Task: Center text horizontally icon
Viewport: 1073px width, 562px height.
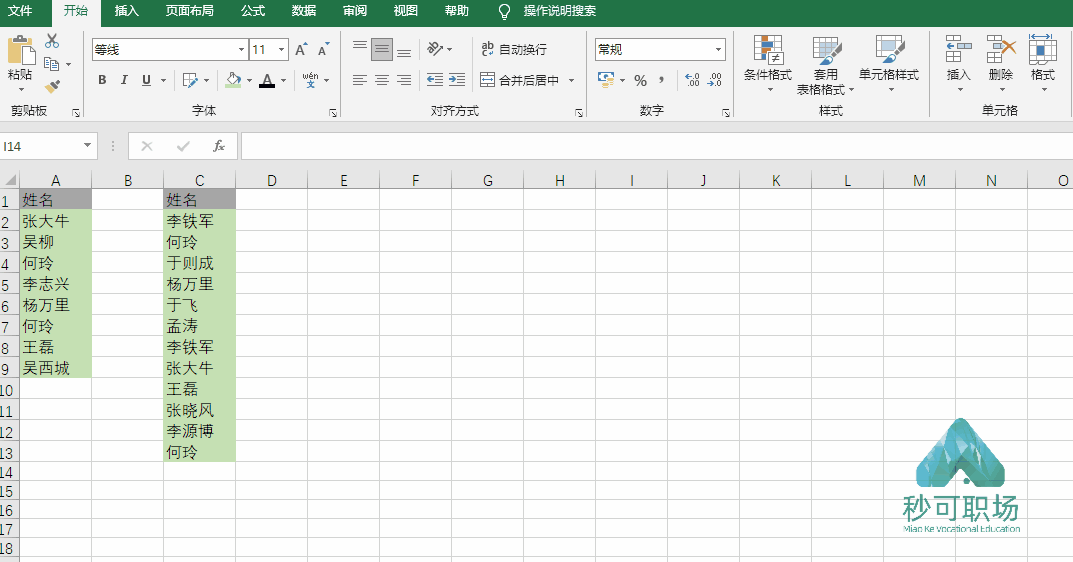Action: pyautogui.click(x=382, y=80)
